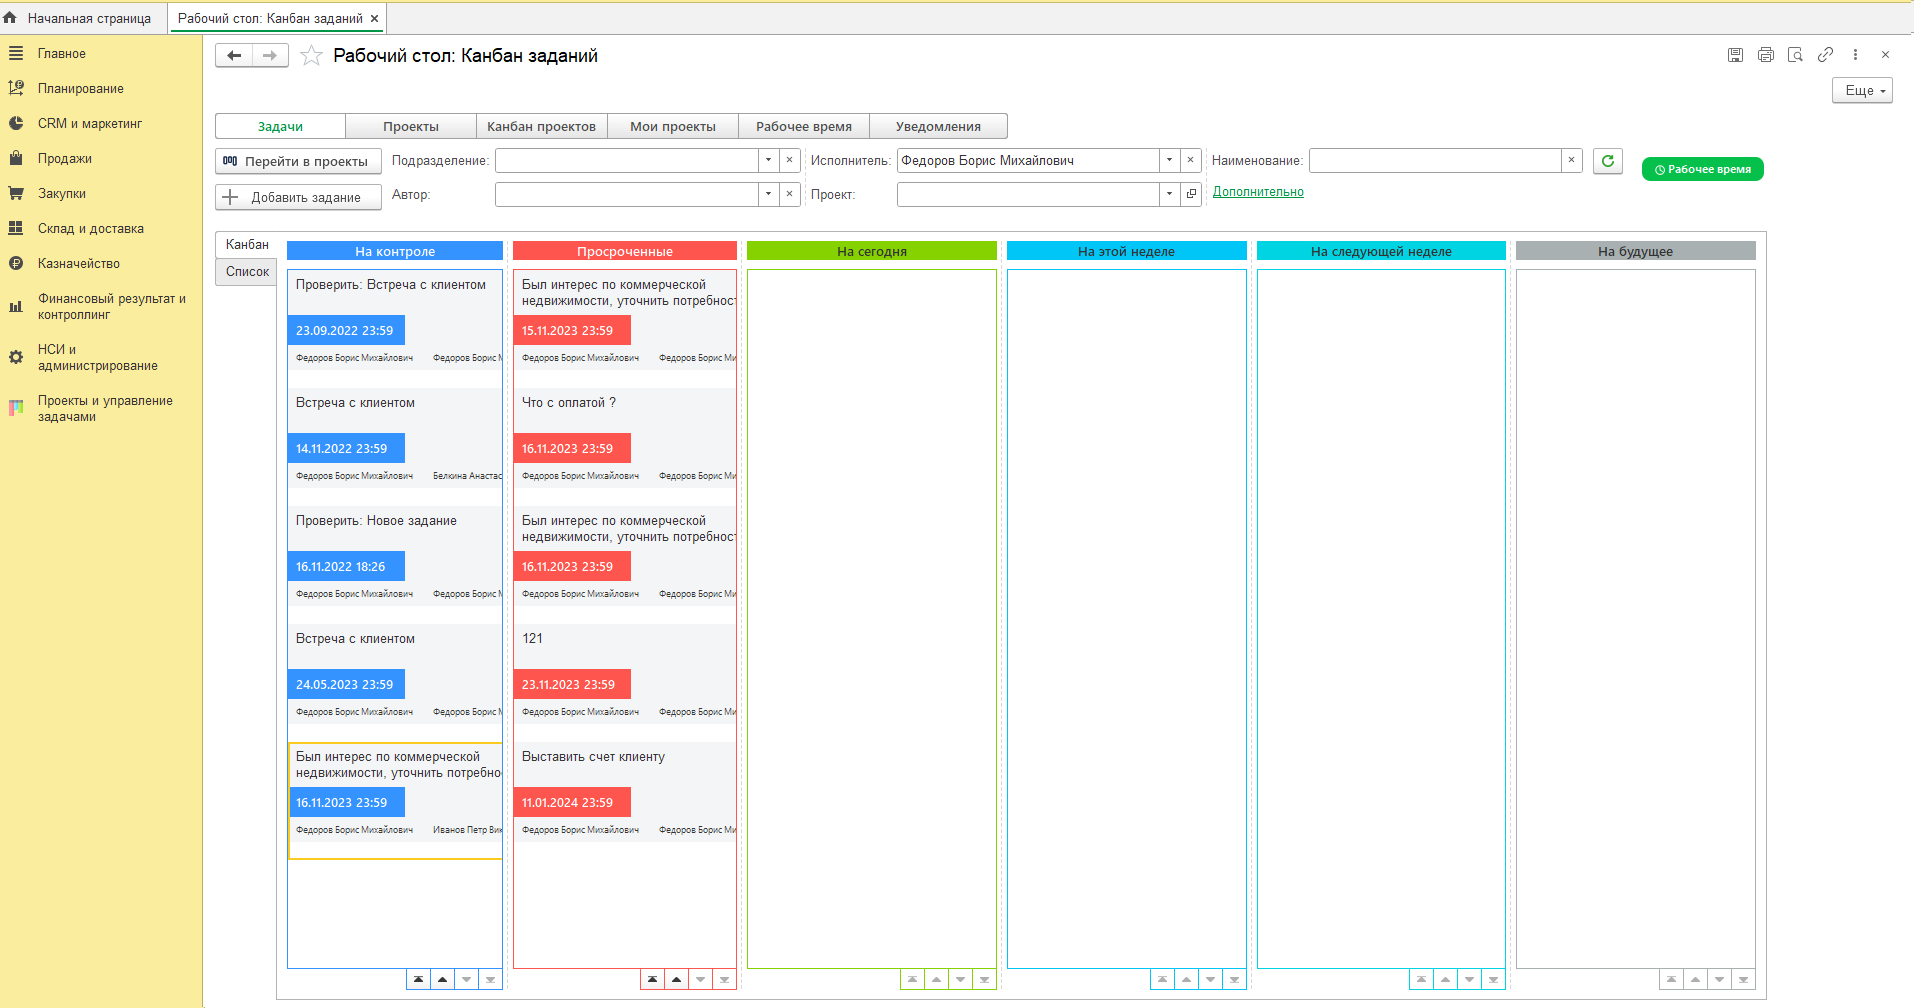Go forward using the right arrow button
Screen dimensions: 1914x1008
coord(270,56)
